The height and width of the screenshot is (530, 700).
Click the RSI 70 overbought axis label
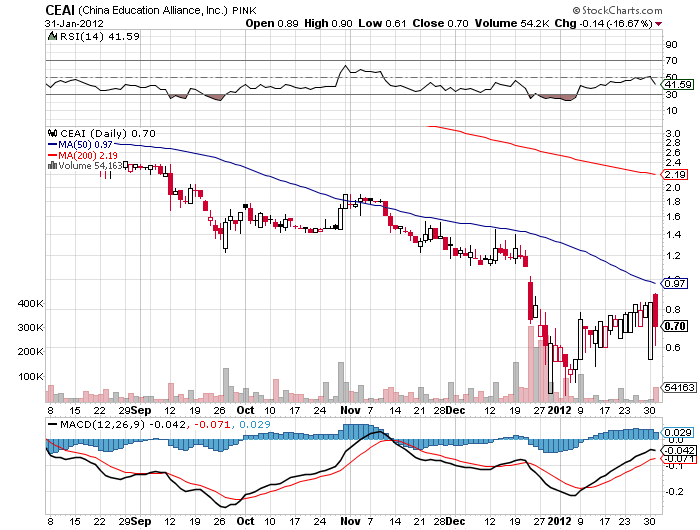coord(671,60)
